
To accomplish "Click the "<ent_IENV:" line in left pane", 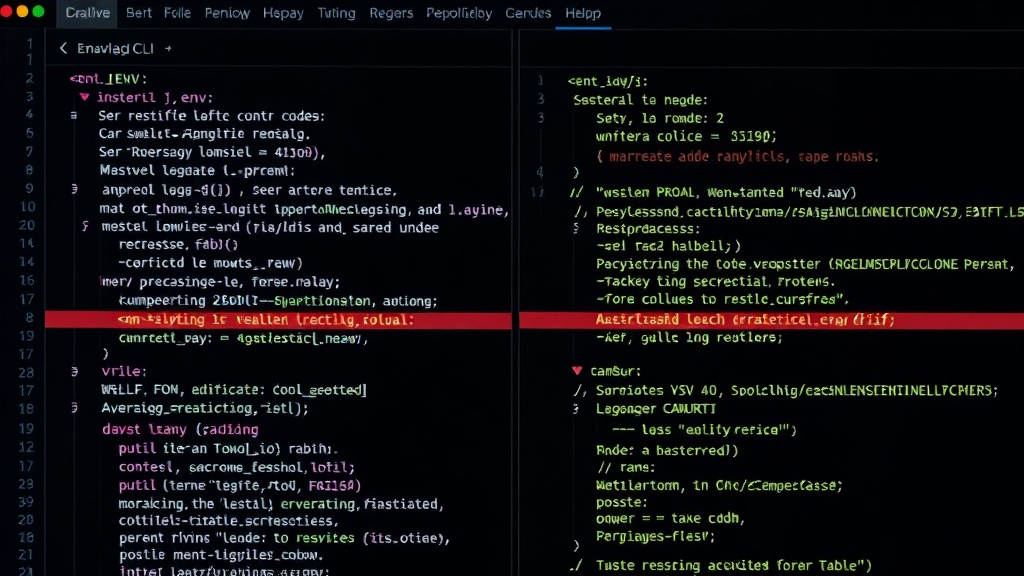I will [x=108, y=79].
